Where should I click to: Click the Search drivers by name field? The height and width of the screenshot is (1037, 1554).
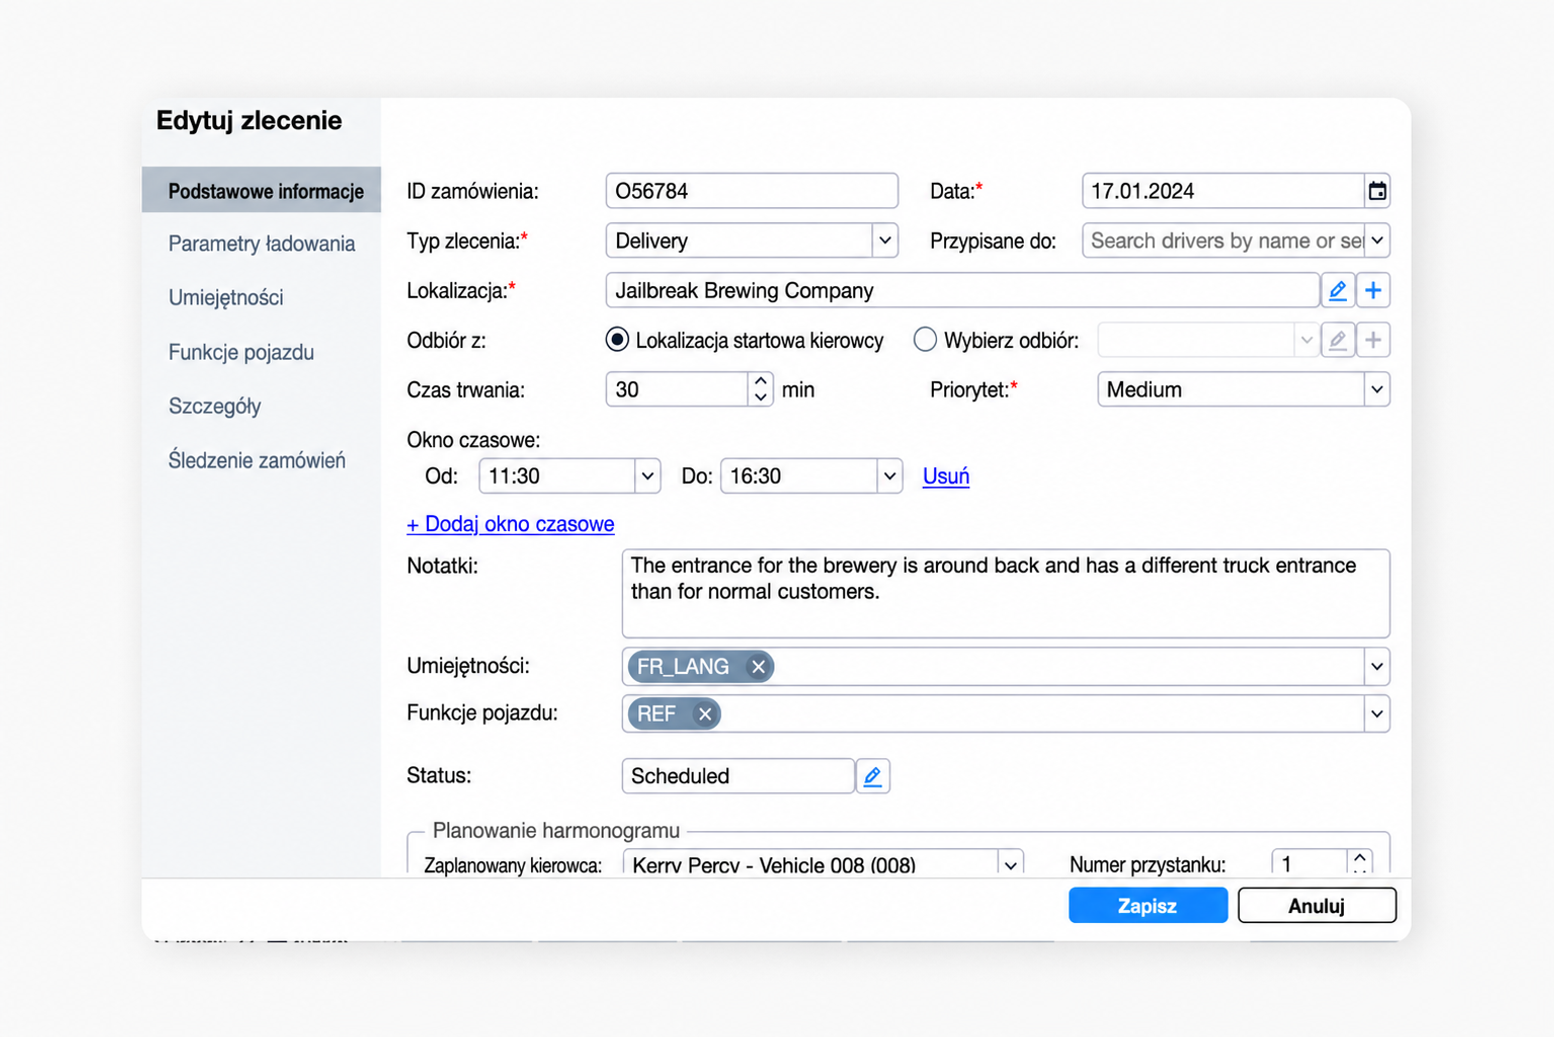1224,241
